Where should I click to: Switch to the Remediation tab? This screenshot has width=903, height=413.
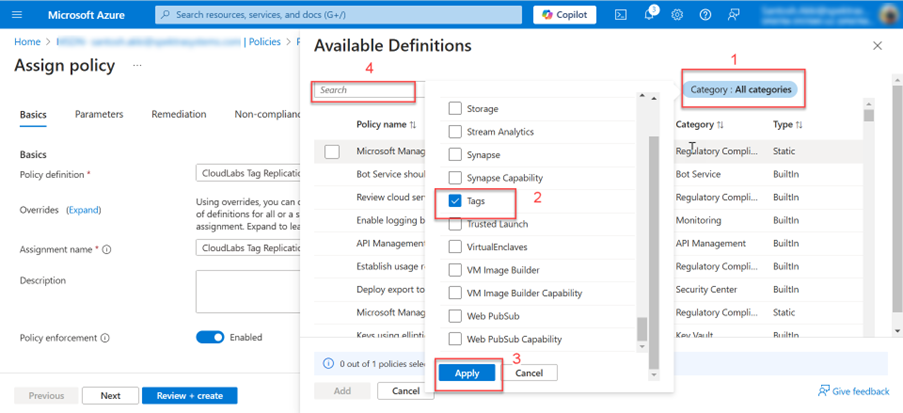[179, 115]
